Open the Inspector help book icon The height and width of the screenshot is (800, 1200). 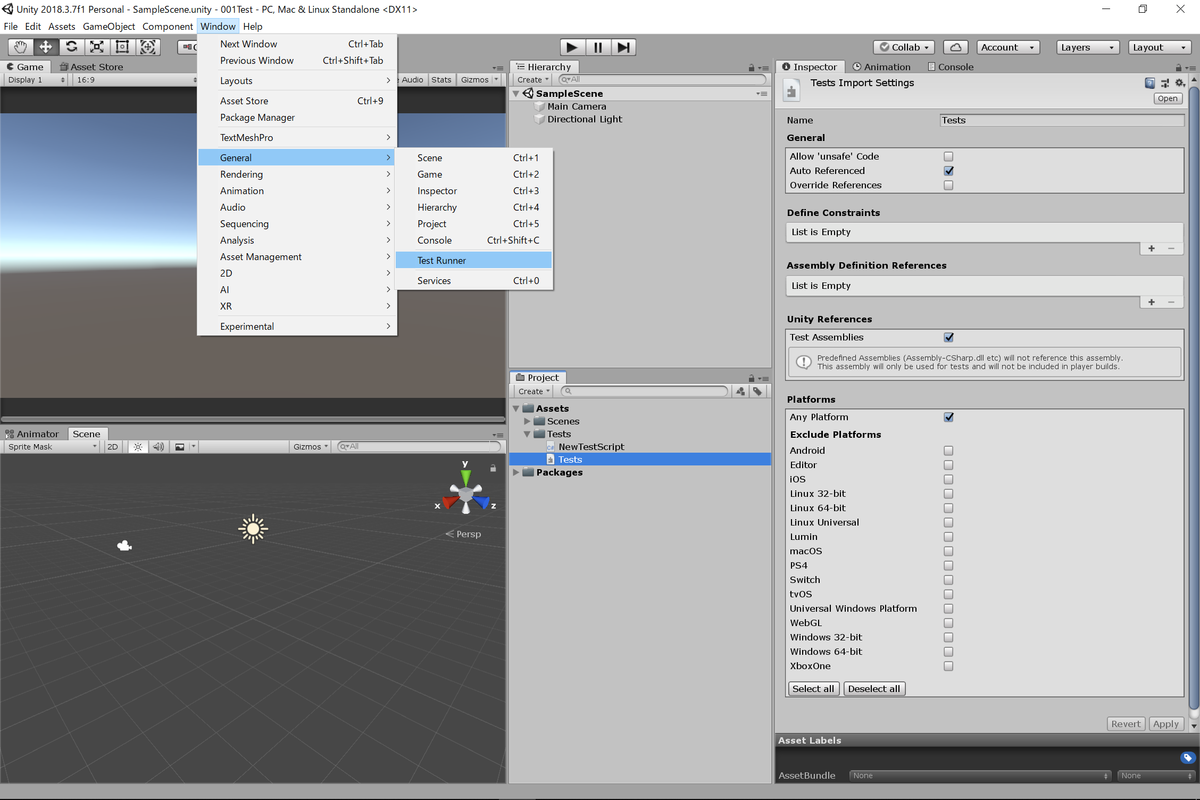[x=1150, y=83]
